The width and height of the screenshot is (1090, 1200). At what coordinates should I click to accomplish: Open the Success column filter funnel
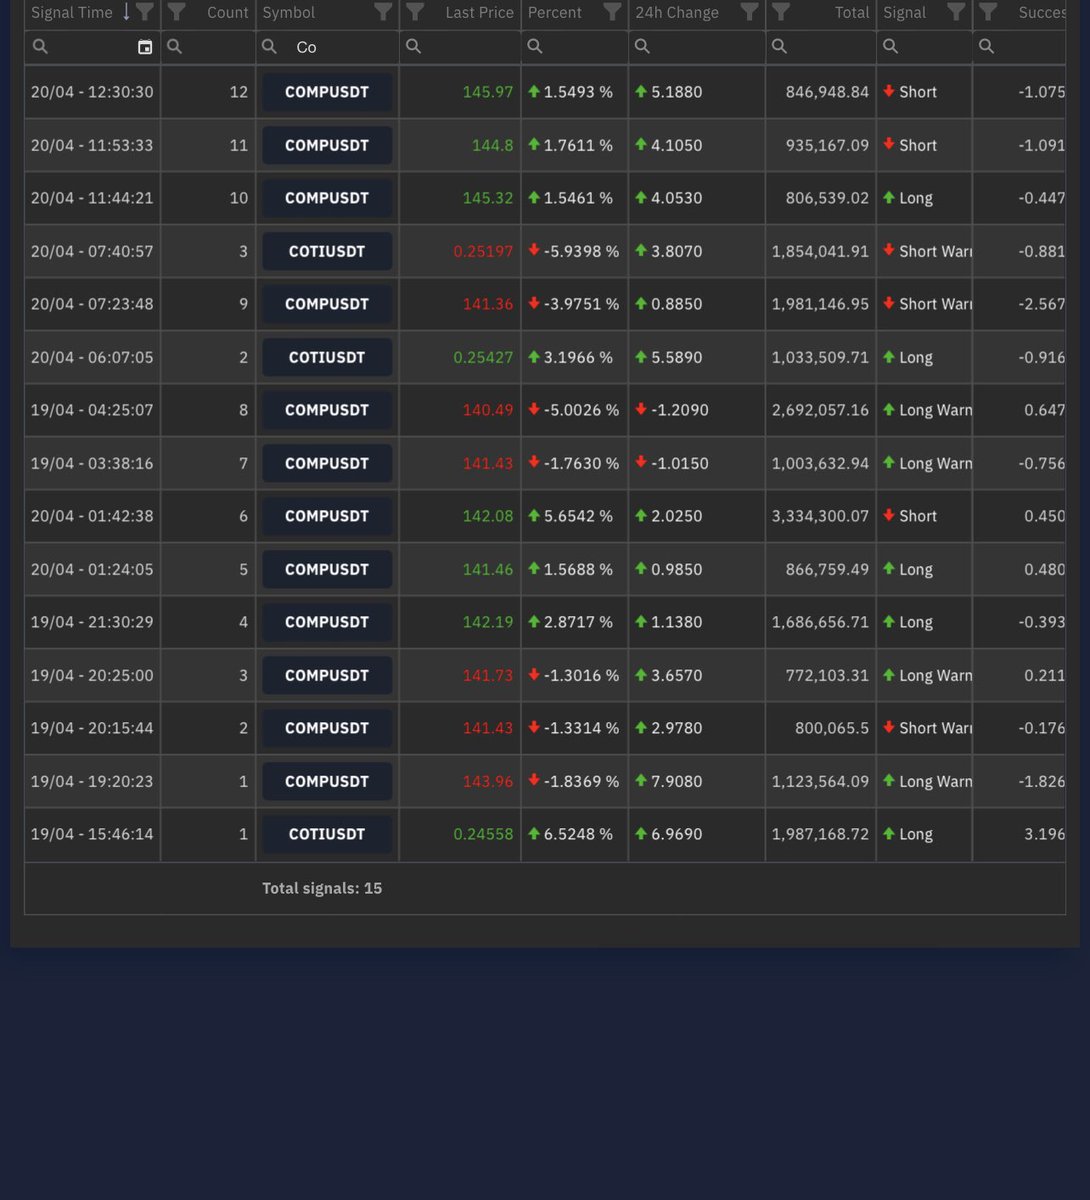pos(989,12)
